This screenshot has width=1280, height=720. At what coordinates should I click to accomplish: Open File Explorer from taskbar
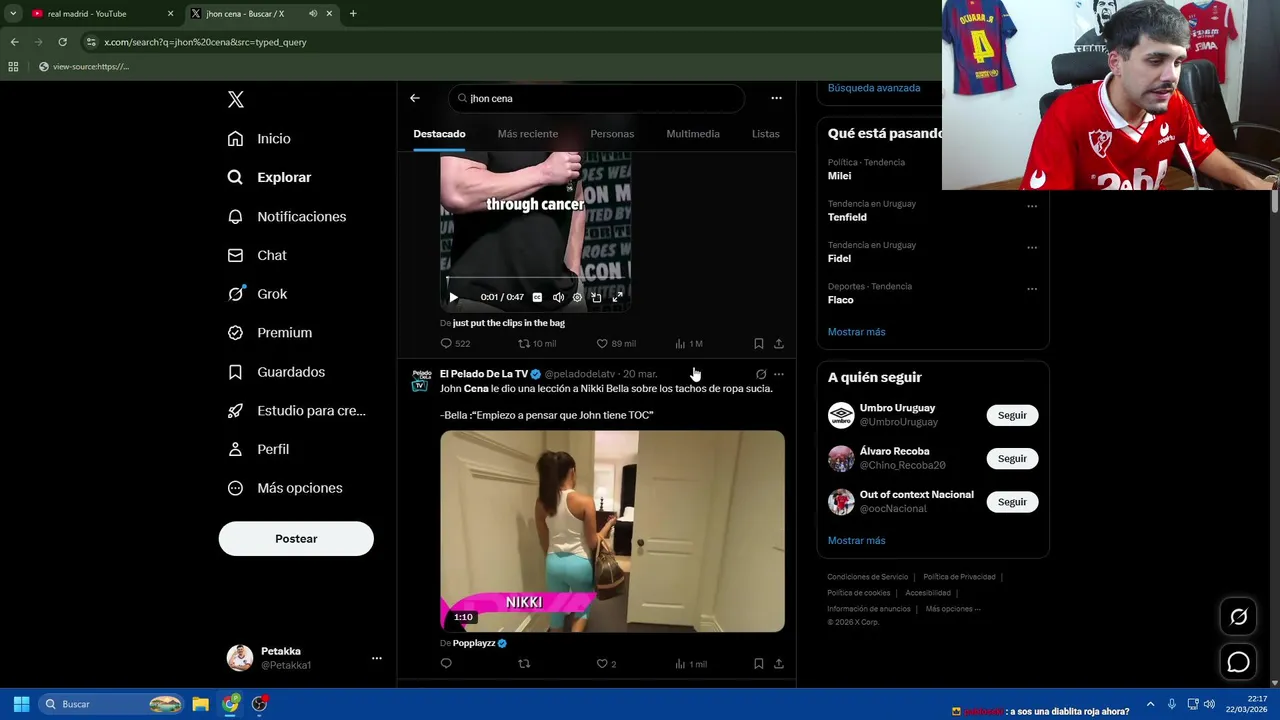(200, 704)
